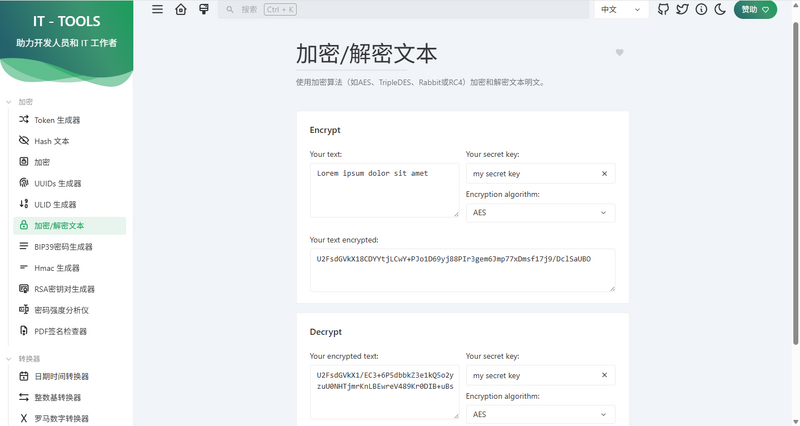Open 日期时间转换器 tool

coord(70,377)
